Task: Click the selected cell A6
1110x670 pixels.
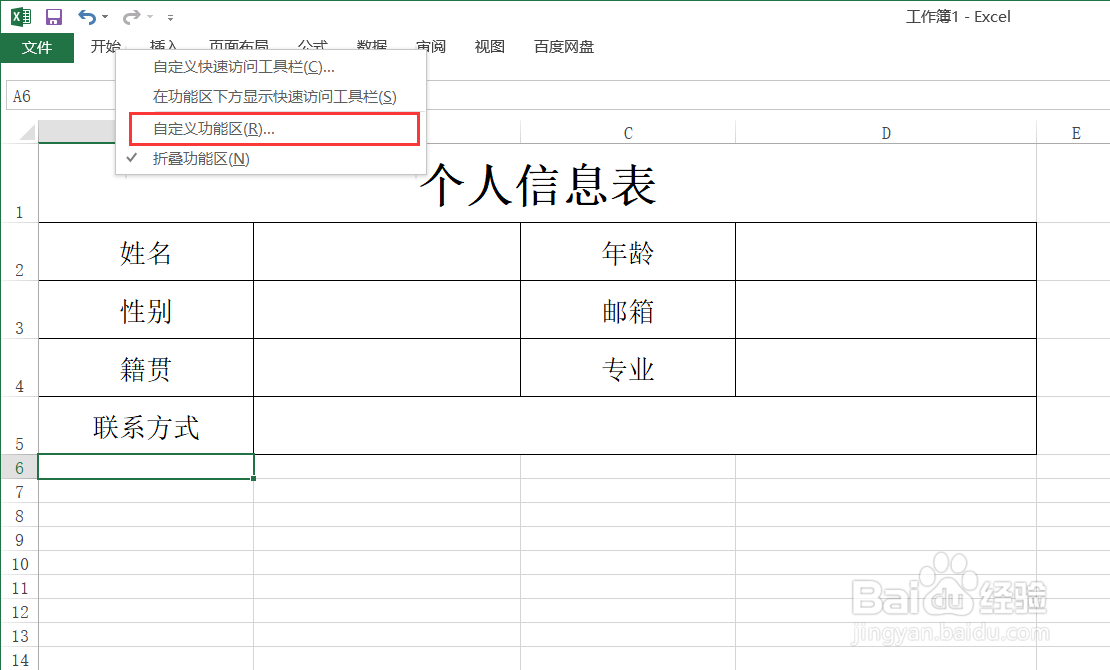Action: 146,467
